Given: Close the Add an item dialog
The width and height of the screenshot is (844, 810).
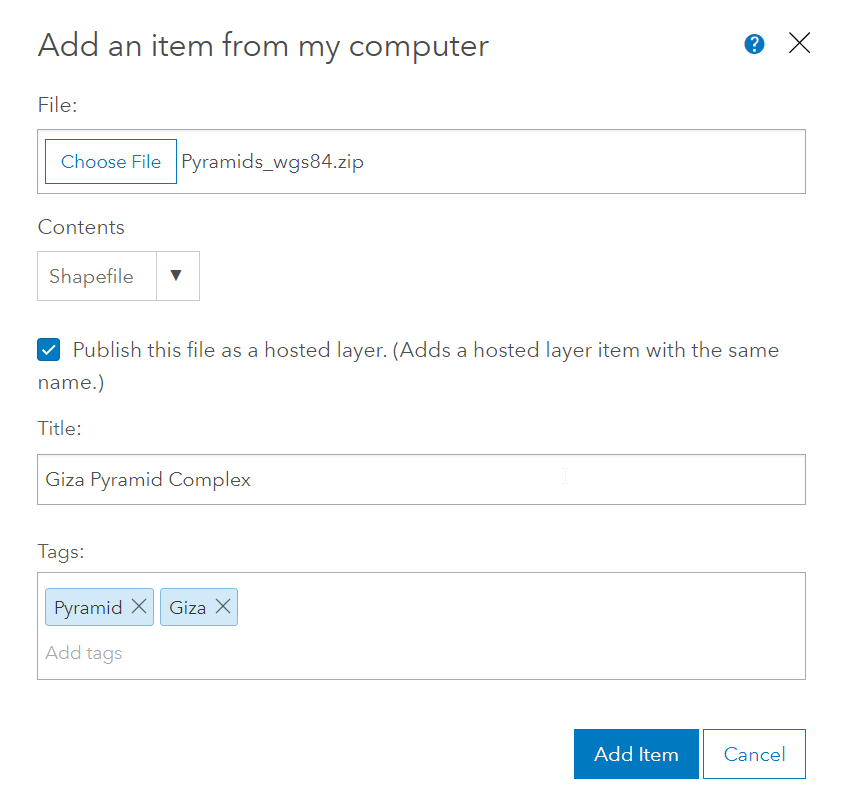Looking at the screenshot, I should coord(799,43).
